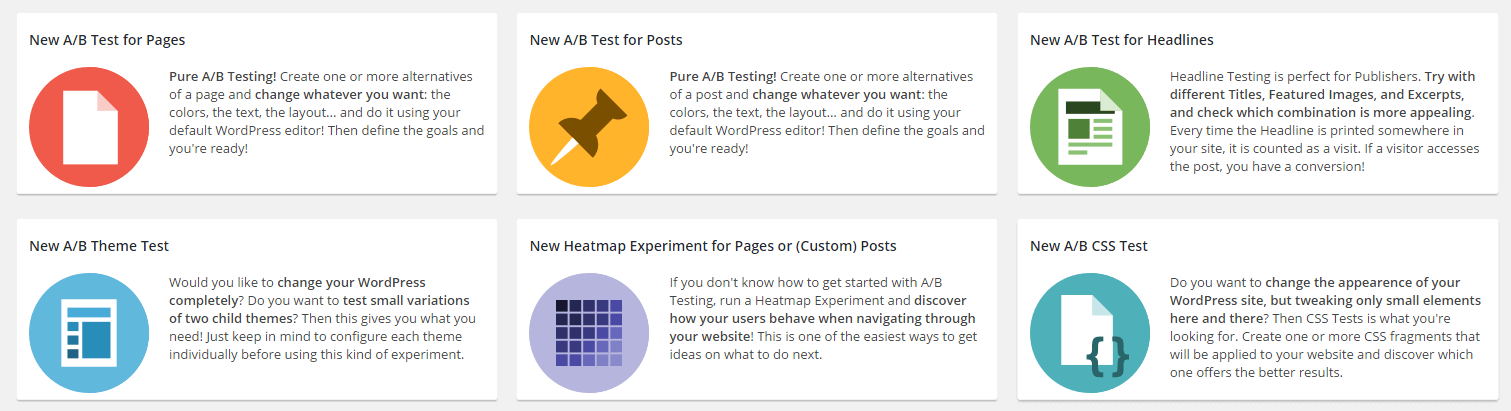Click the blue theme layout icon
Viewport: 1511px width, 411px height.
(x=90, y=333)
